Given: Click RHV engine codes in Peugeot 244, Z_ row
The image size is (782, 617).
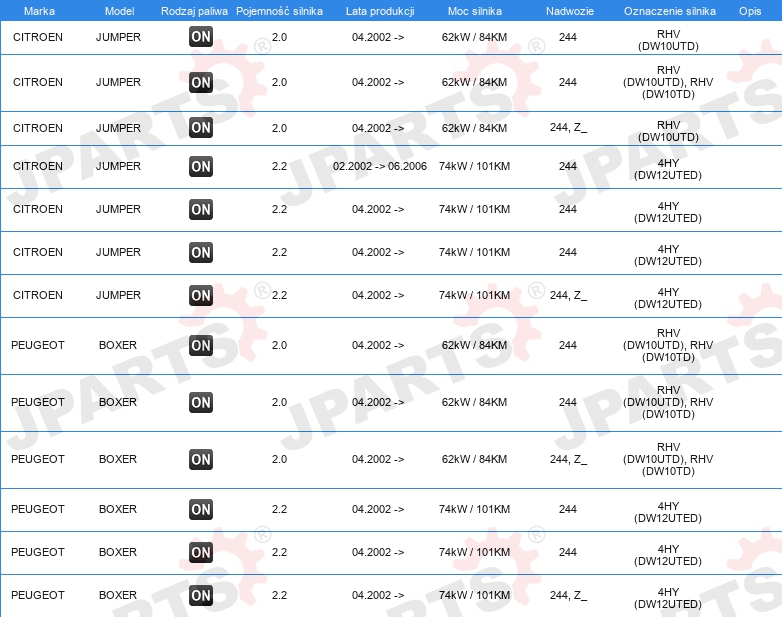Looking at the screenshot, I should tap(668, 459).
